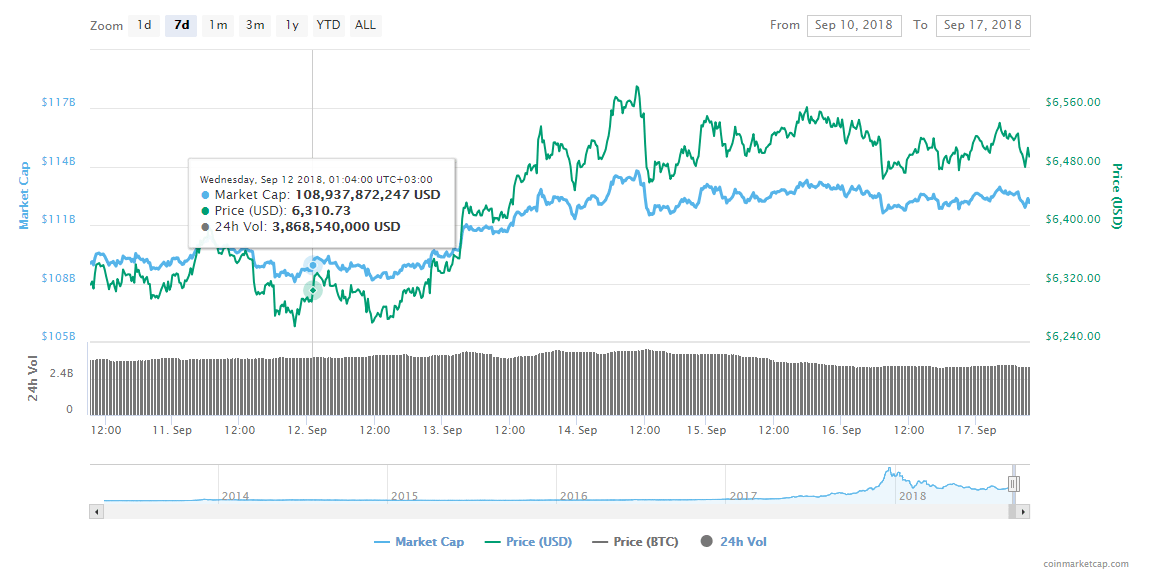The image size is (1175, 587).
Task: Click the green price marker dot
Action: (x=313, y=290)
